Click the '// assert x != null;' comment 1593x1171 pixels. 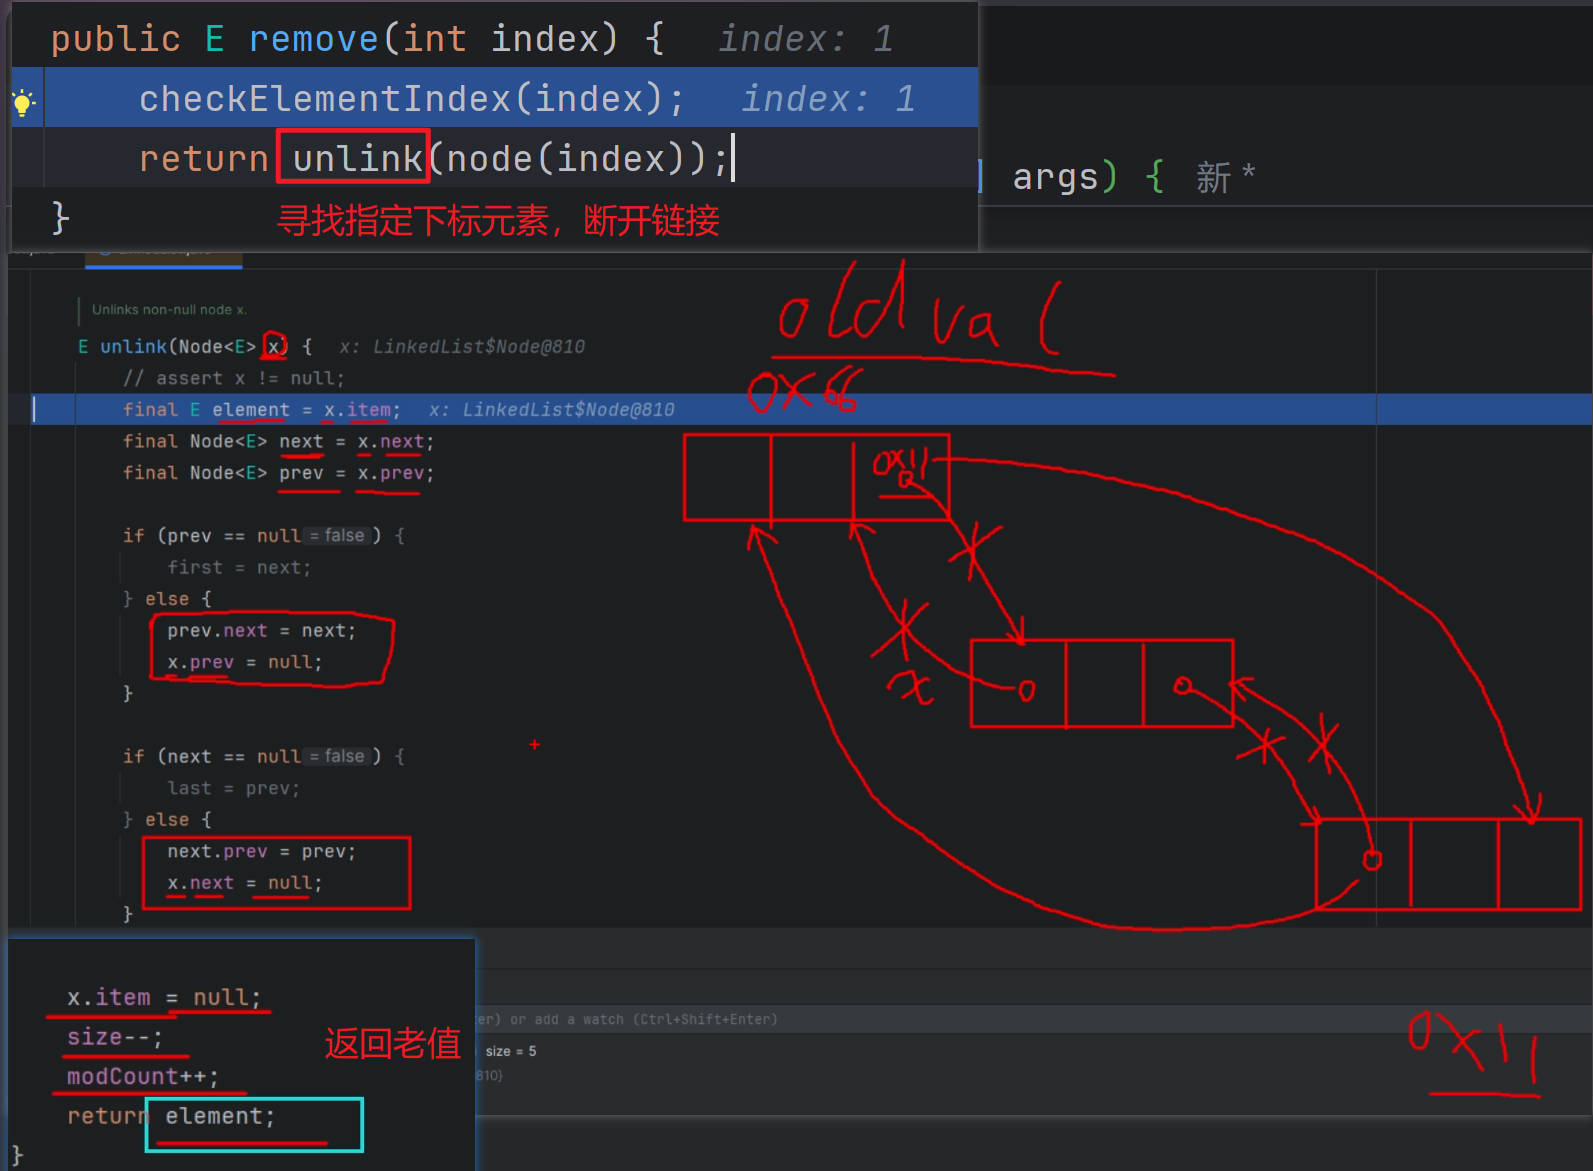click(233, 378)
